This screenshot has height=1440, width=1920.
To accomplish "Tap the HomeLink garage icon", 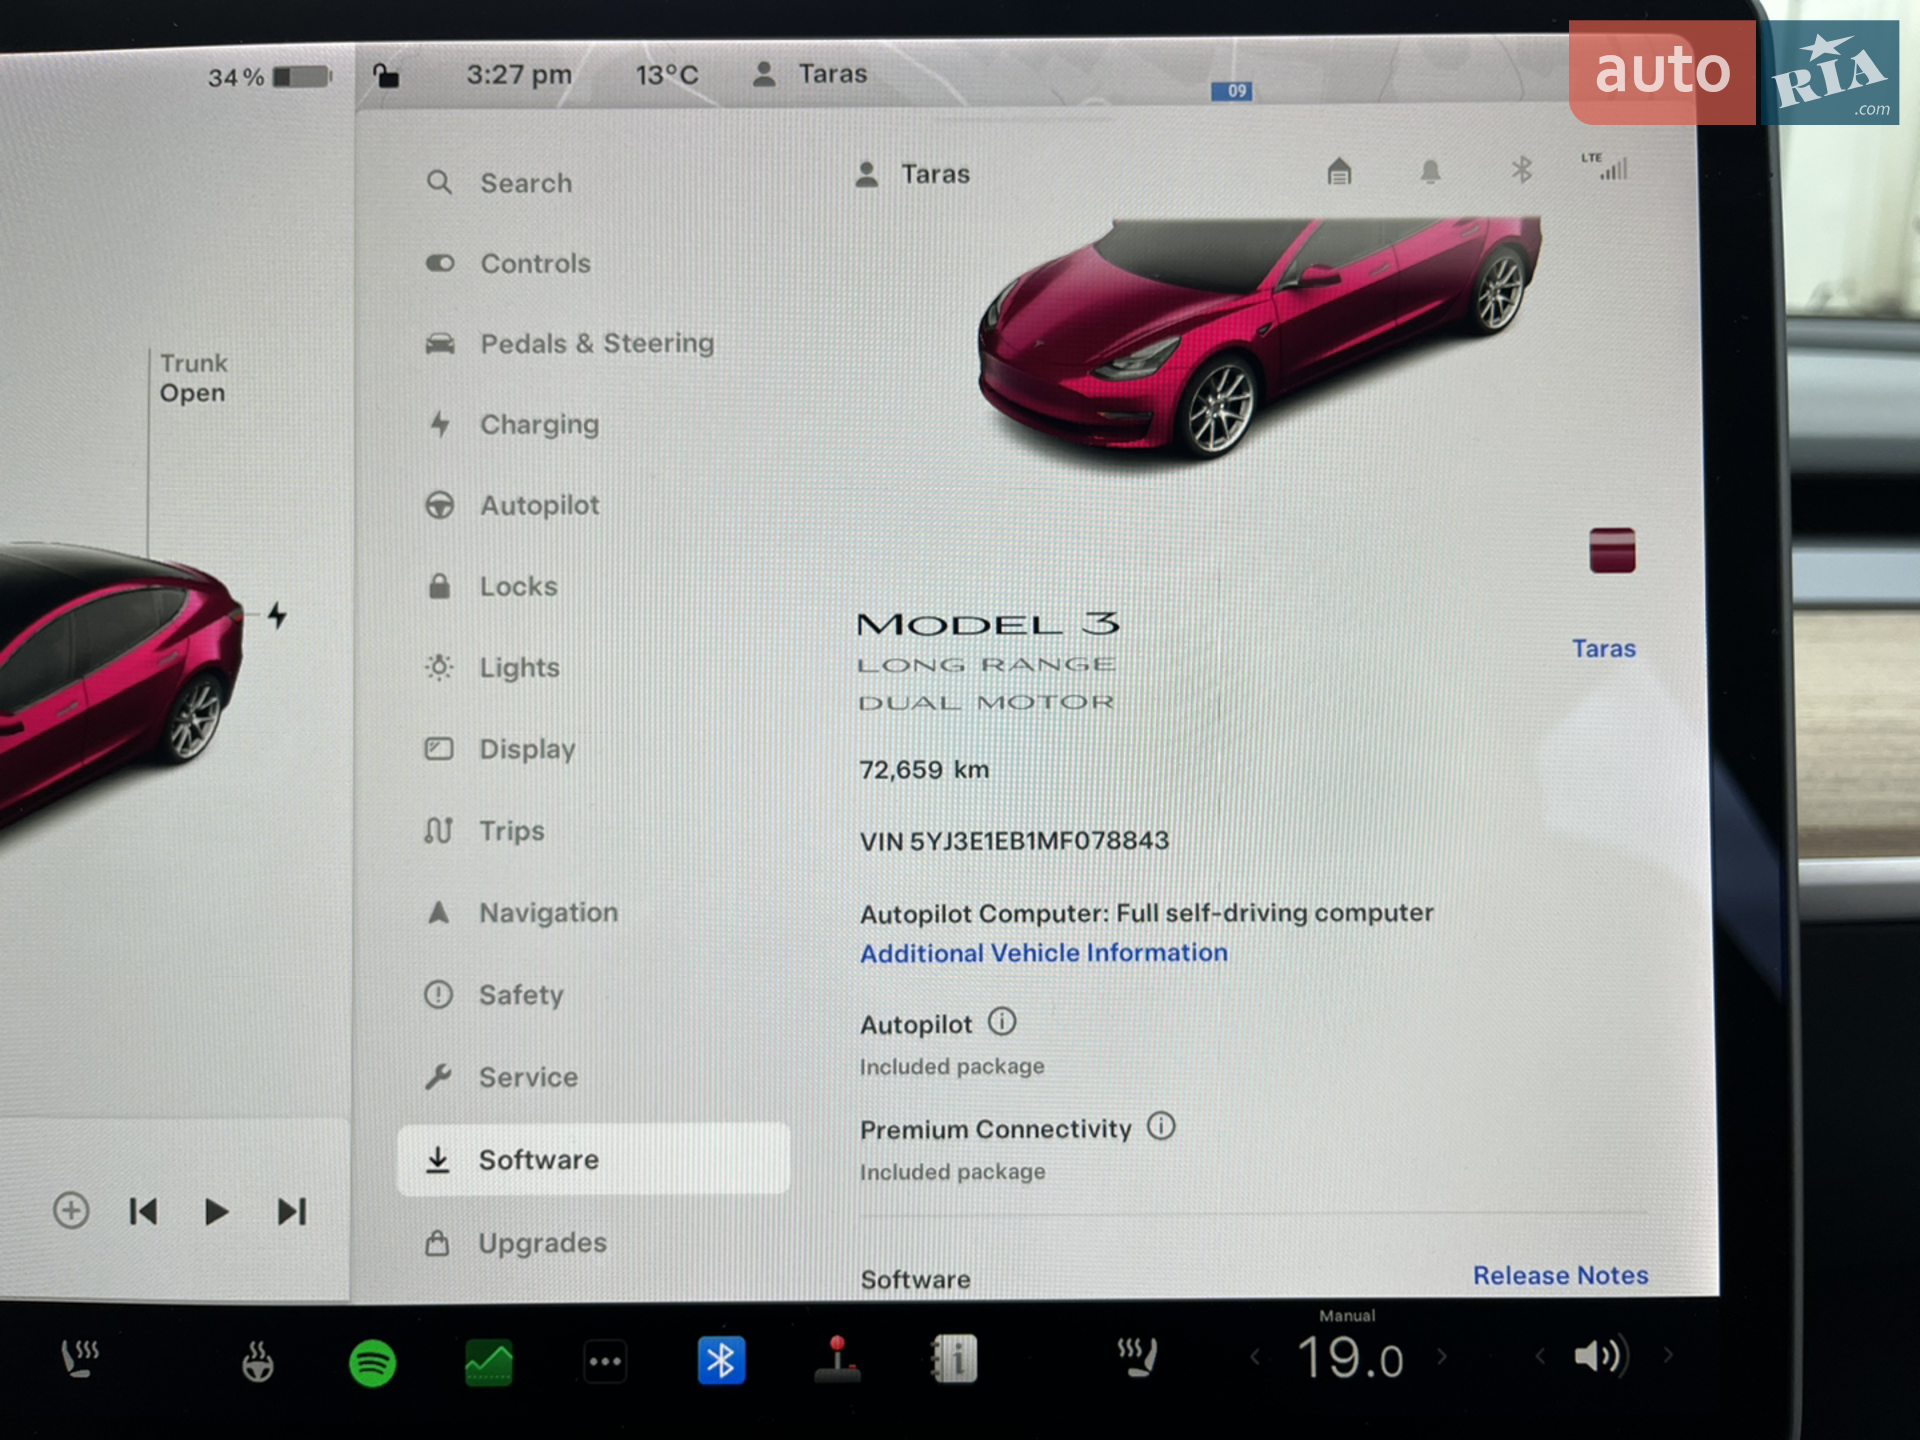I will pyautogui.click(x=1339, y=172).
